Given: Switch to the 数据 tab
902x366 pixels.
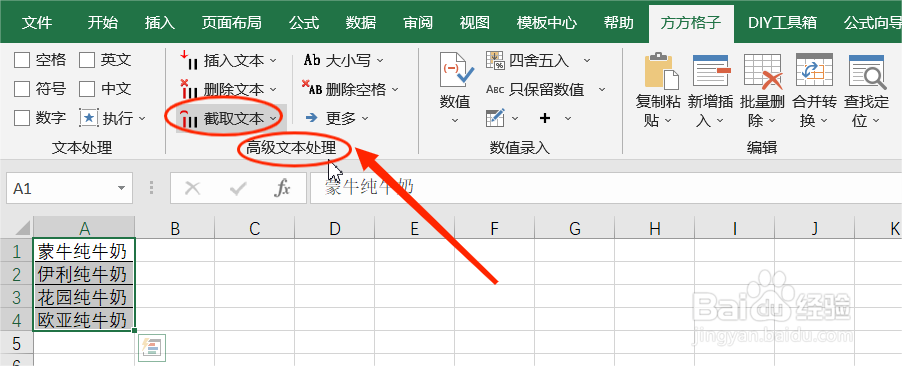Looking at the screenshot, I should point(361,22).
